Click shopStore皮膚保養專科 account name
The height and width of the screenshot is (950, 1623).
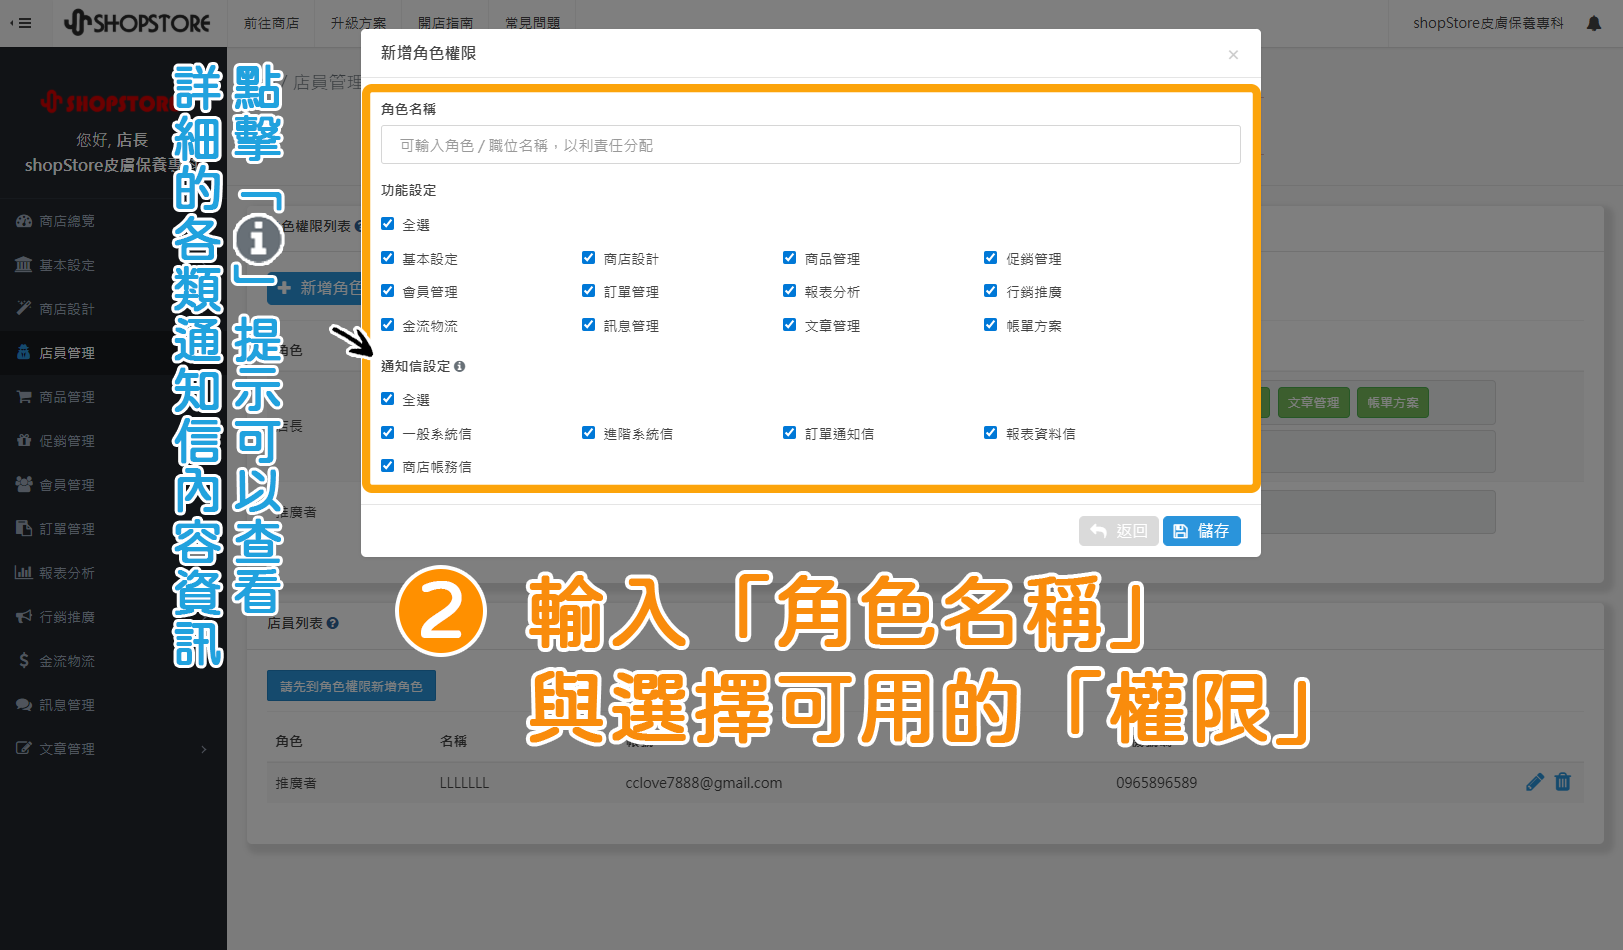(x=1488, y=23)
